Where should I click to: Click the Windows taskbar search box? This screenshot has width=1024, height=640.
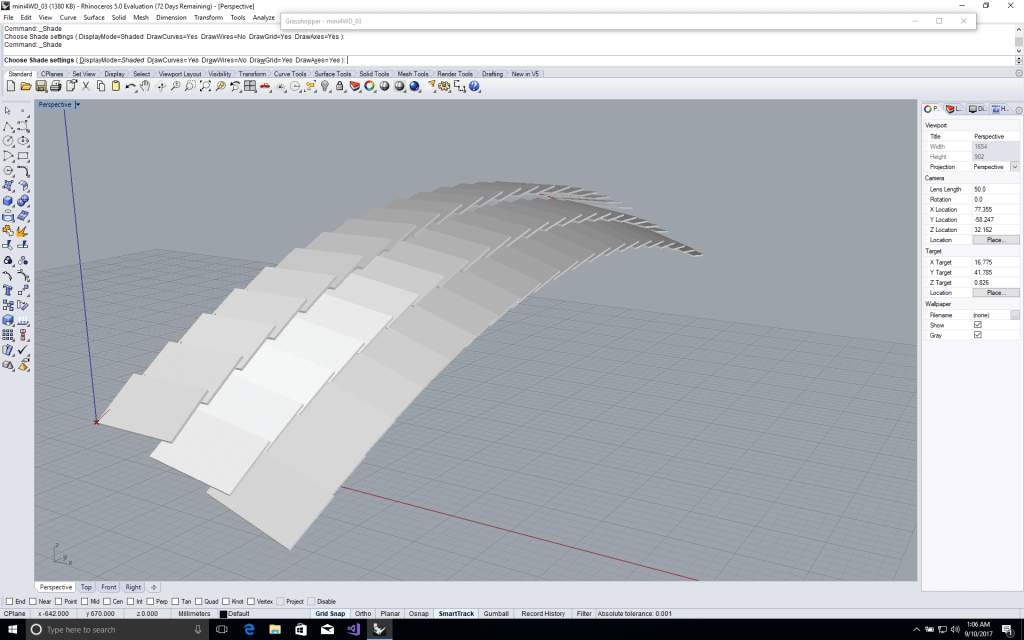[117, 630]
